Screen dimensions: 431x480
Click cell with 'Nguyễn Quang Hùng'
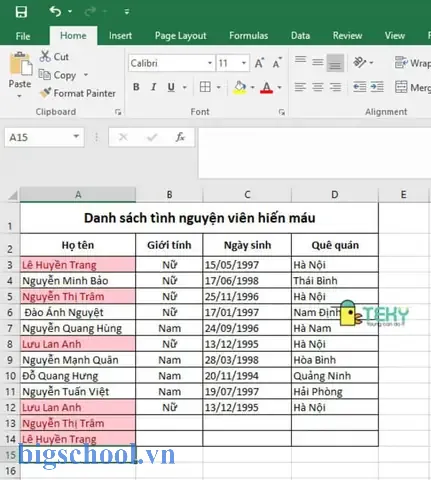point(78,328)
